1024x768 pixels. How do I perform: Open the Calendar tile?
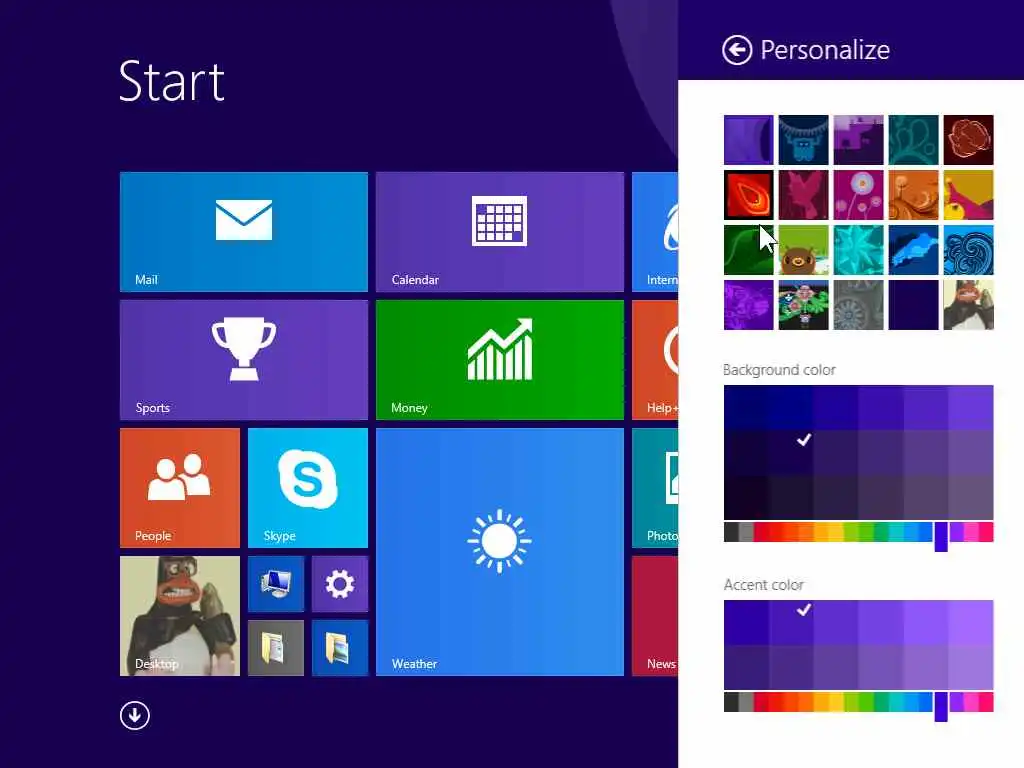point(500,232)
